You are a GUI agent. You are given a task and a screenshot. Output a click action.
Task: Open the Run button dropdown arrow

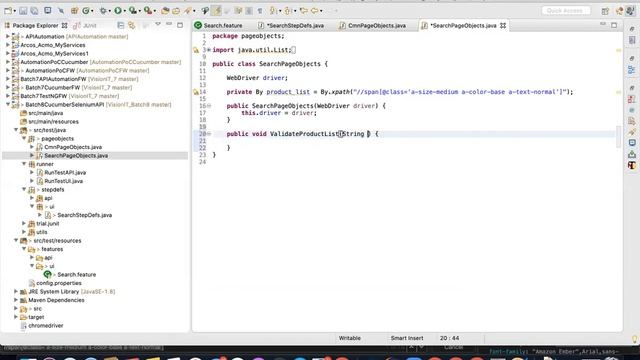[x=124, y=11]
